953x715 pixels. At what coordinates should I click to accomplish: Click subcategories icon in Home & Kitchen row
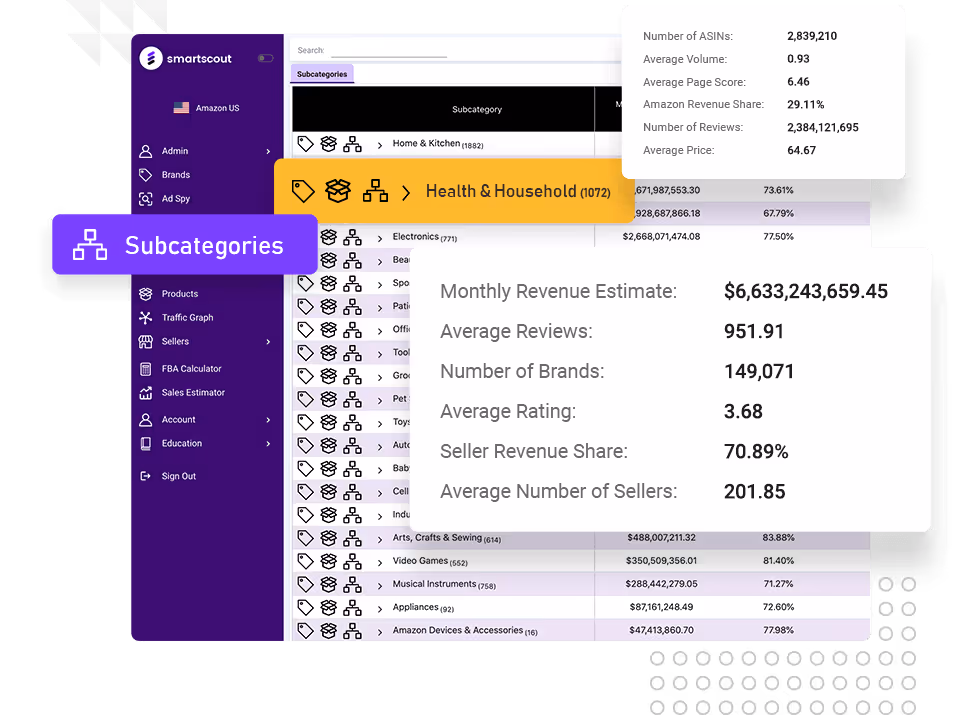353,144
